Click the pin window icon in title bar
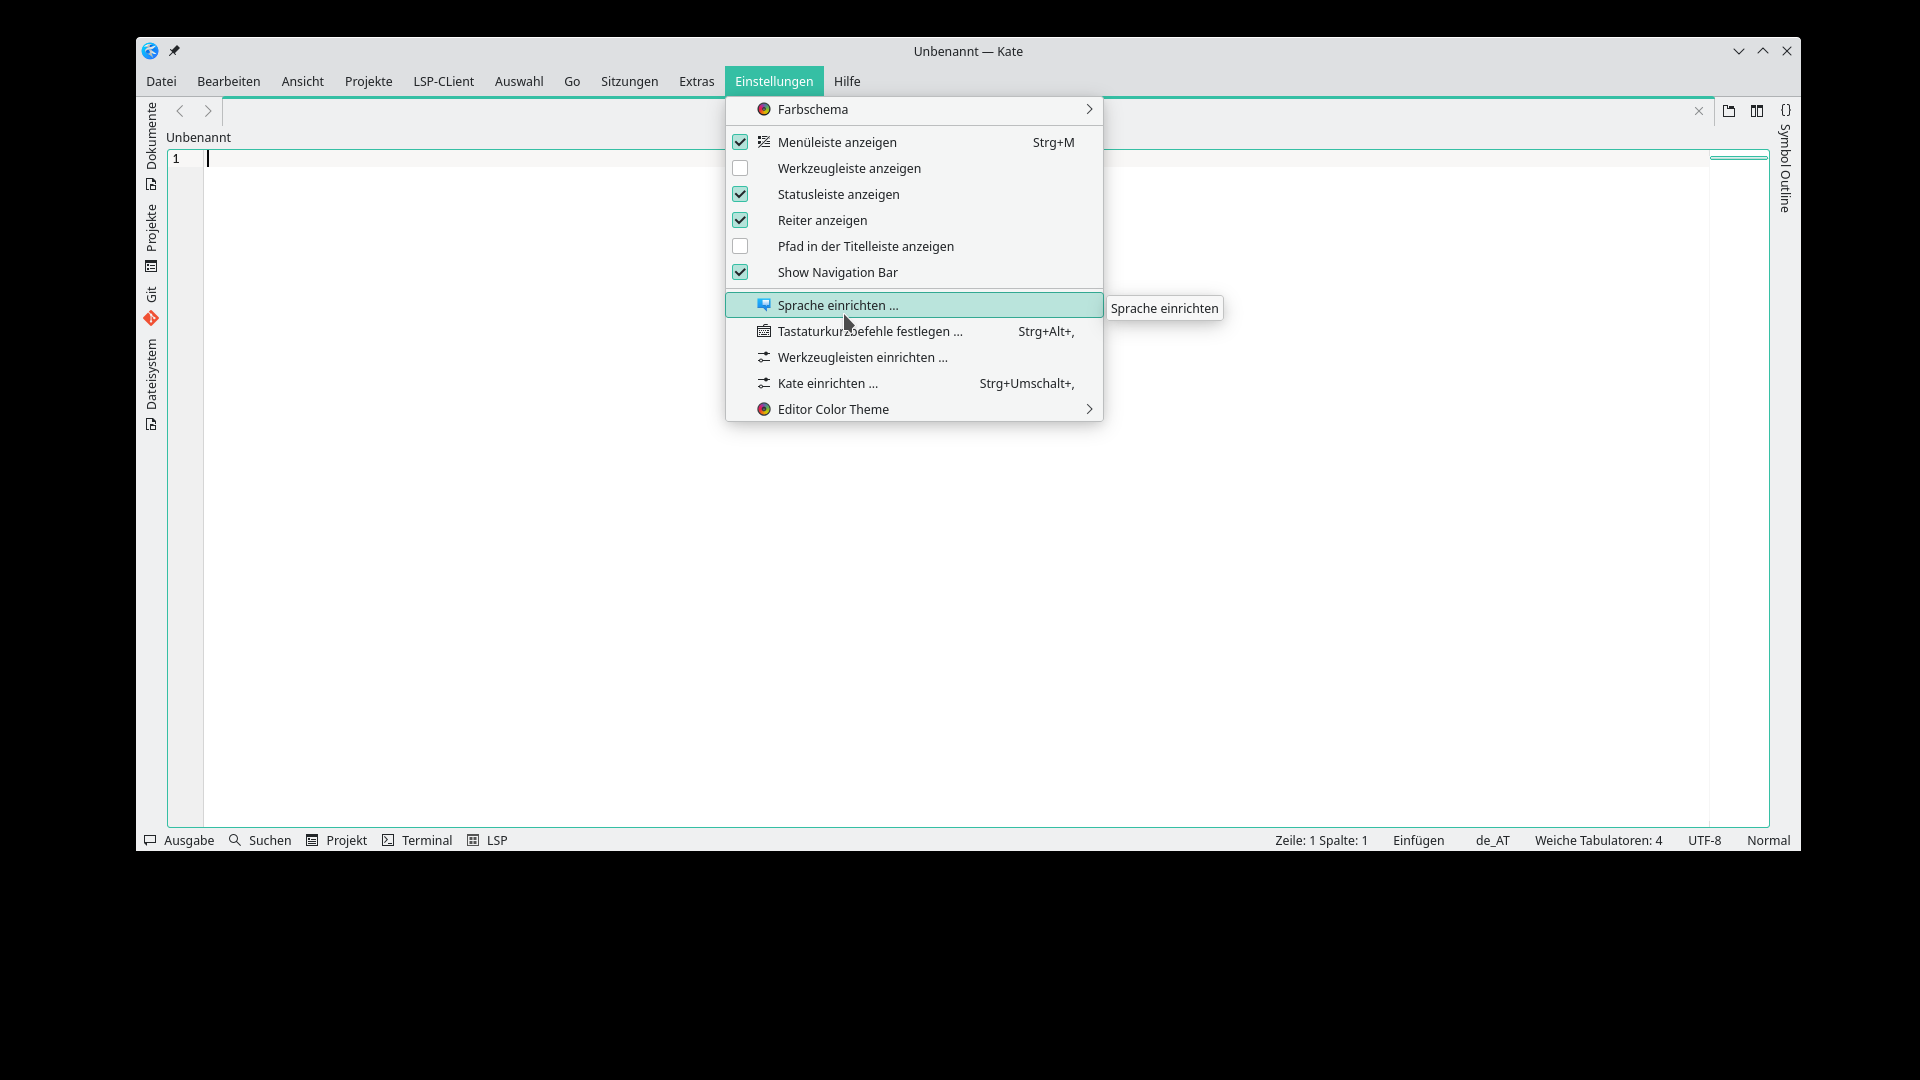The height and width of the screenshot is (1080, 1920). [x=174, y=51]
